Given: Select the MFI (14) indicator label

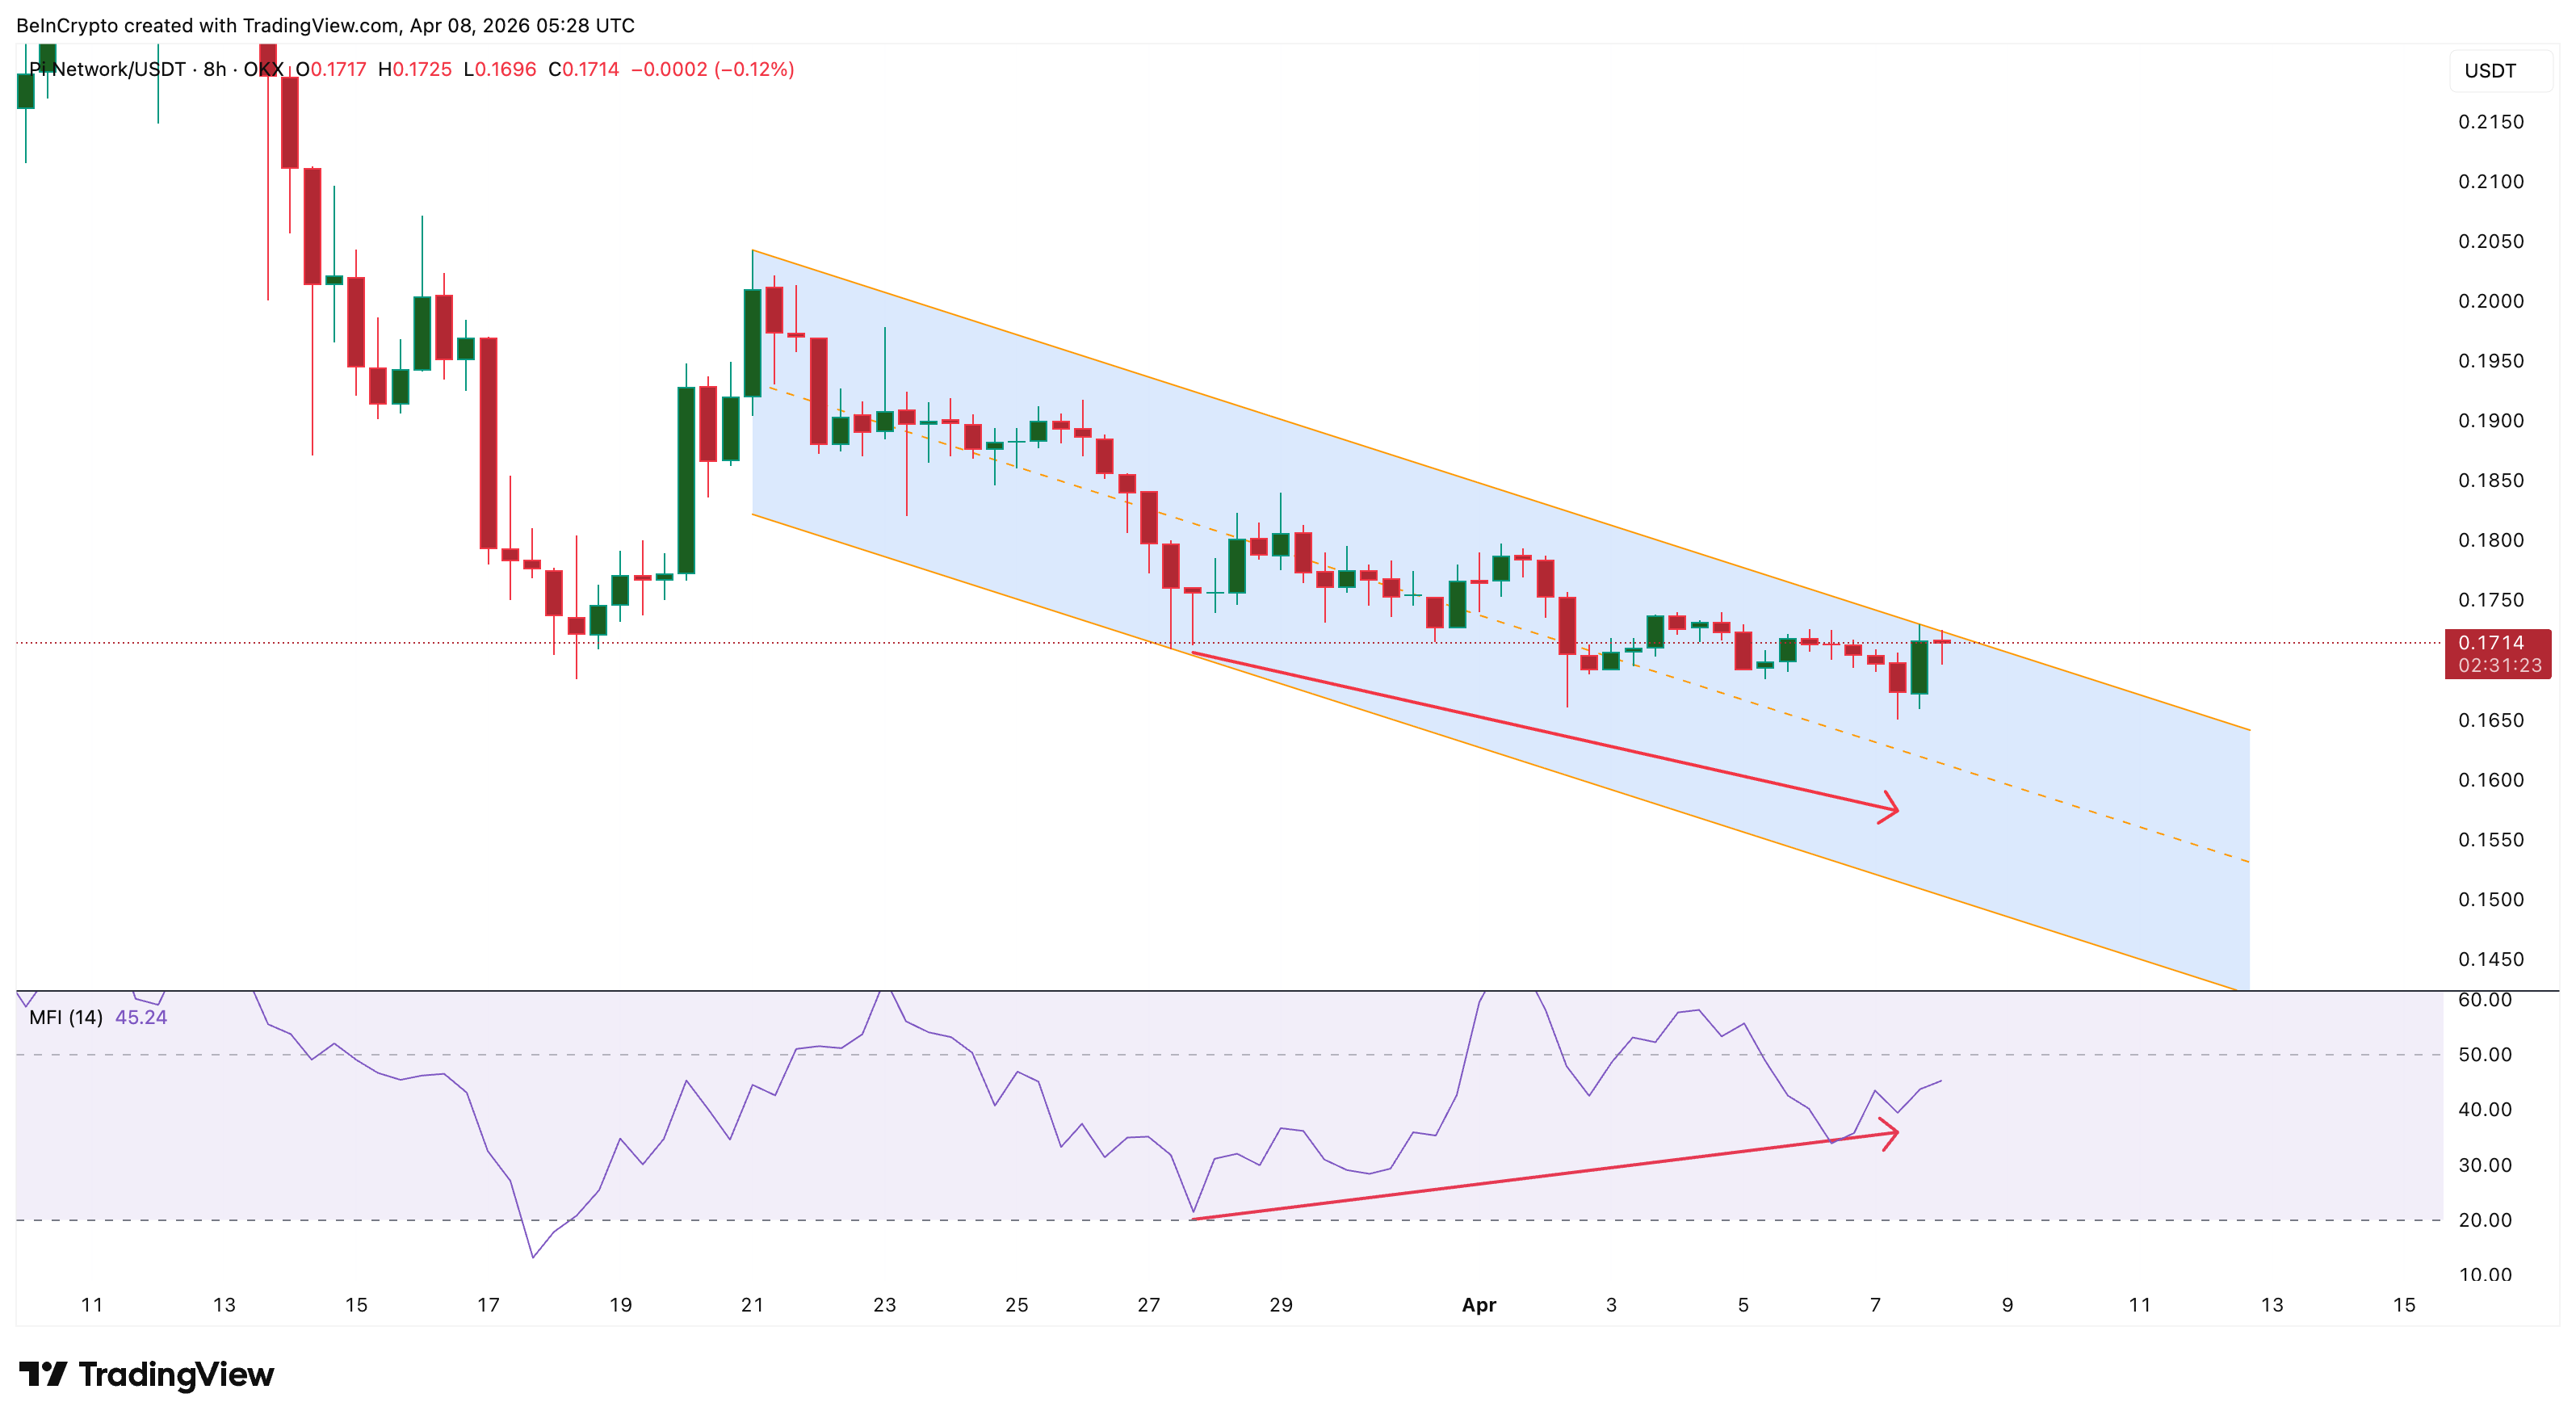Looking at the screenshot, I should pos(66,1017).
